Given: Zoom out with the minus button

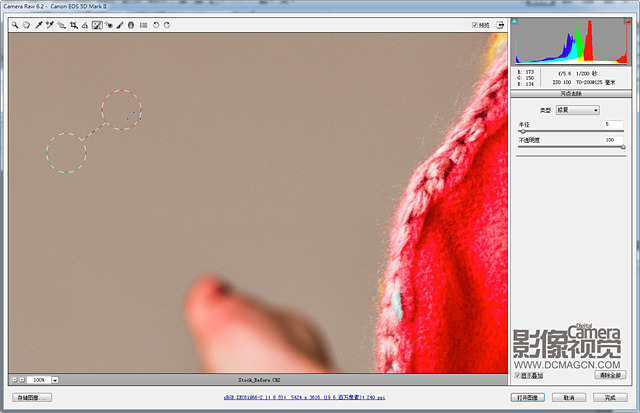Looking at the screenshot, I should point(14,380).
